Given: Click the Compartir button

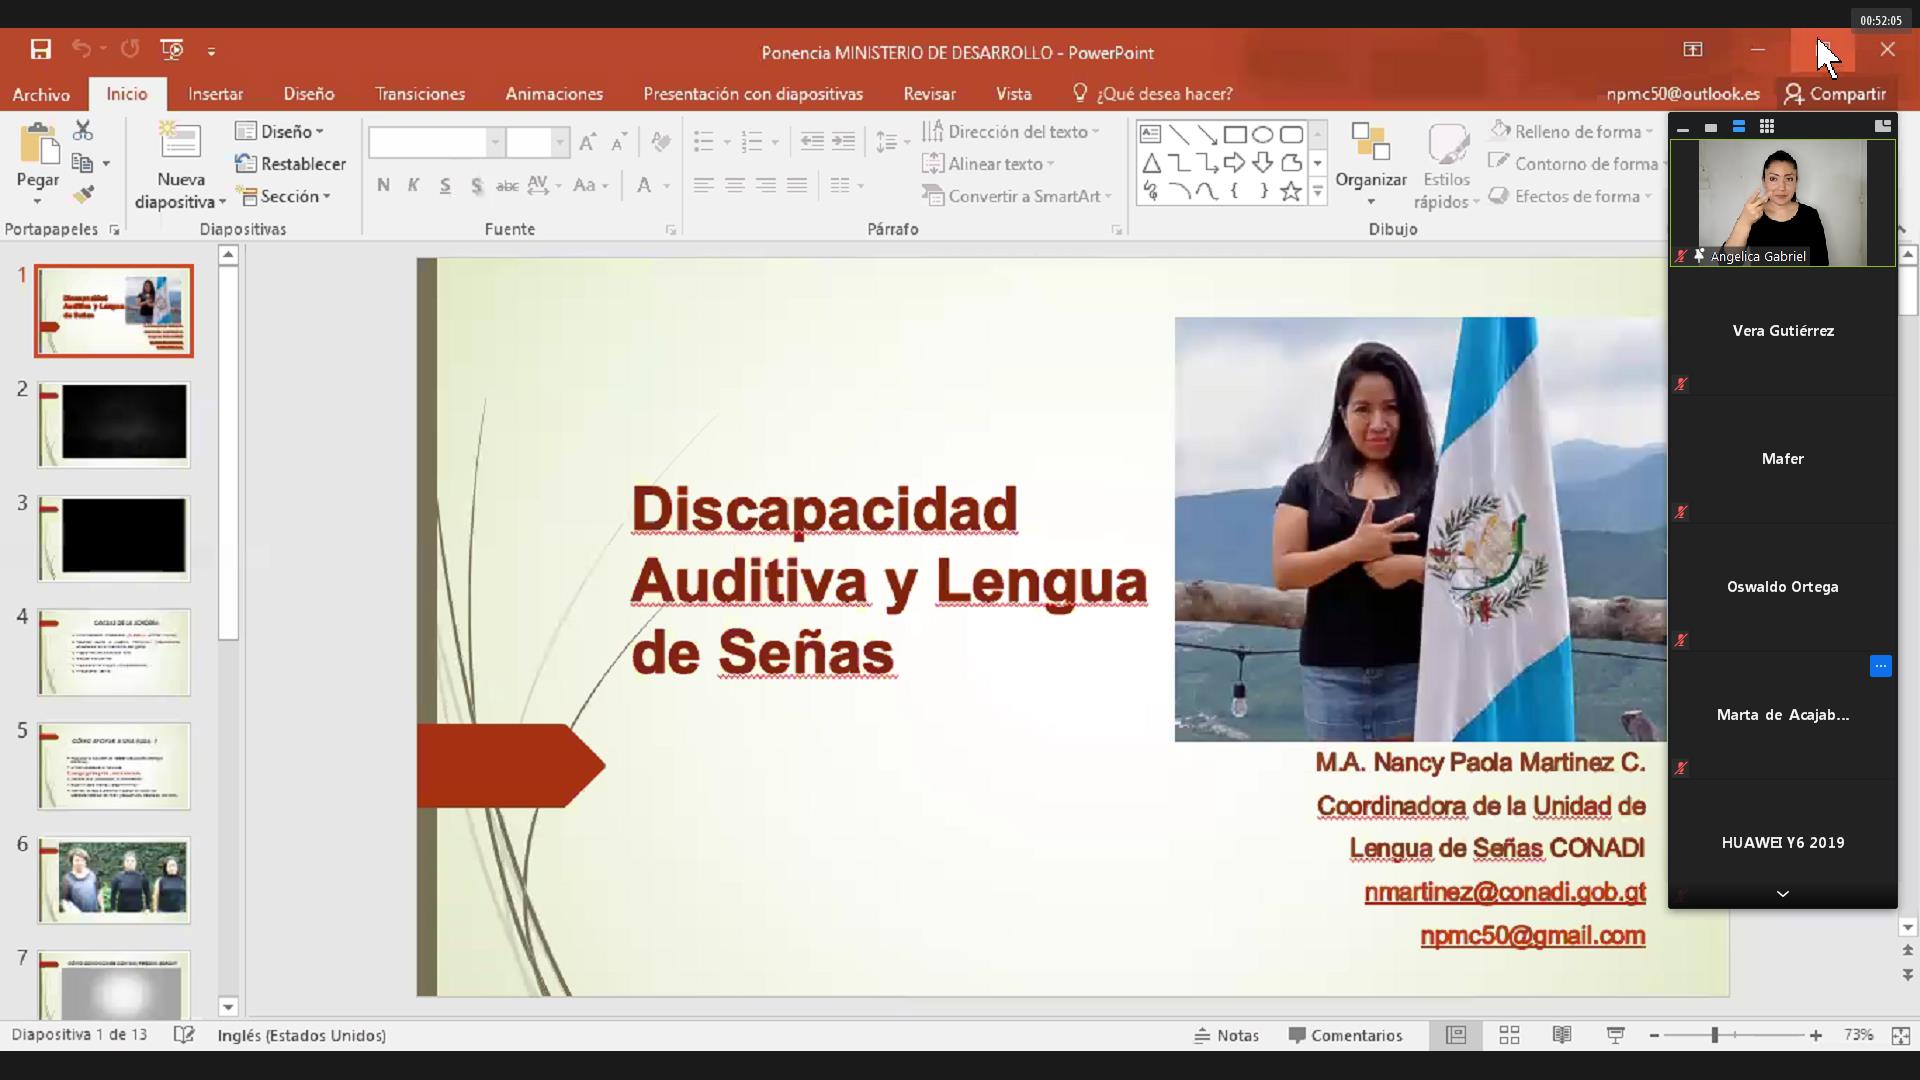Looking at the screenshot, I should click(1834, 94).
